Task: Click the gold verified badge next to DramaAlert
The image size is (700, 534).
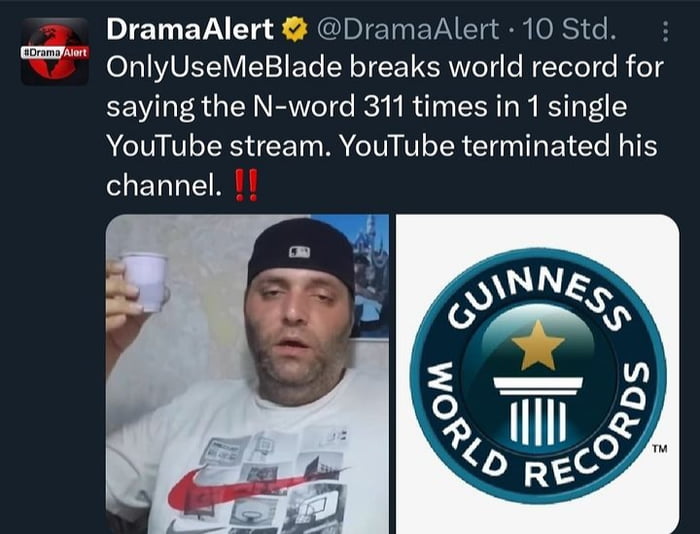Action: (x=295, y=29)
